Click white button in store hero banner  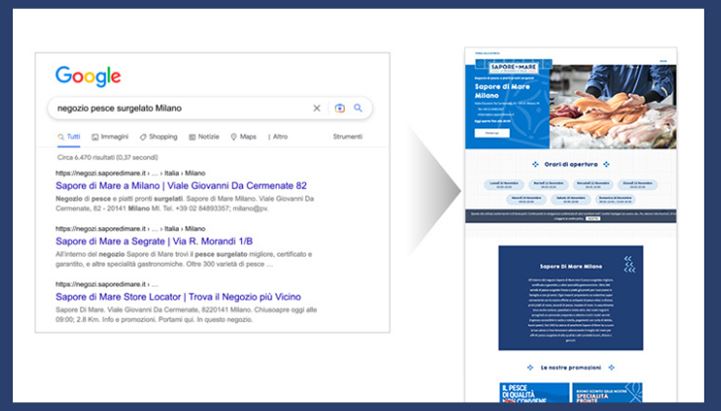click(x=492, y=132)
